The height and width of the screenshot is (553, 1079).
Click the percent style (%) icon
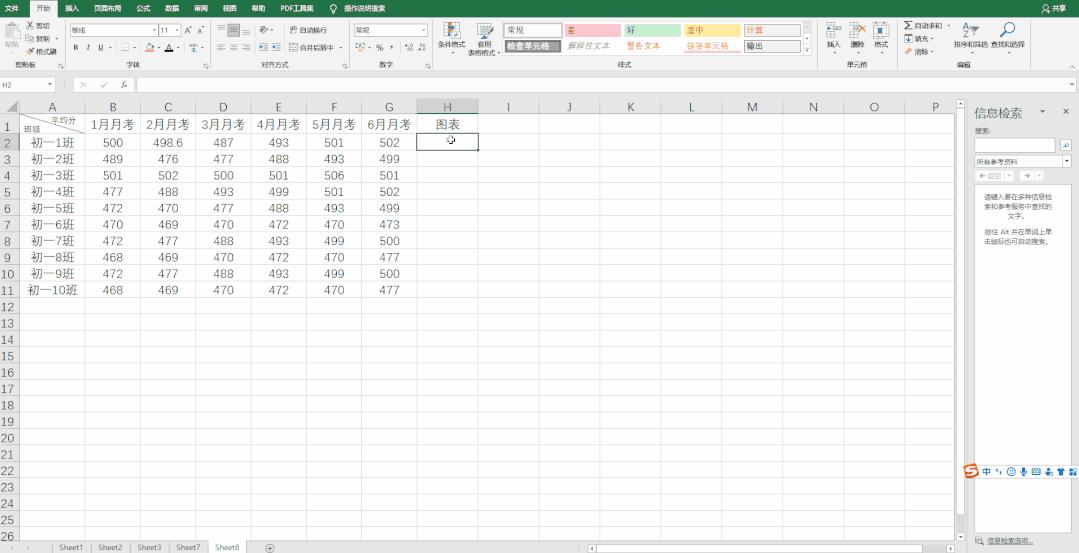pyautogui.click(x=379, y=47)
